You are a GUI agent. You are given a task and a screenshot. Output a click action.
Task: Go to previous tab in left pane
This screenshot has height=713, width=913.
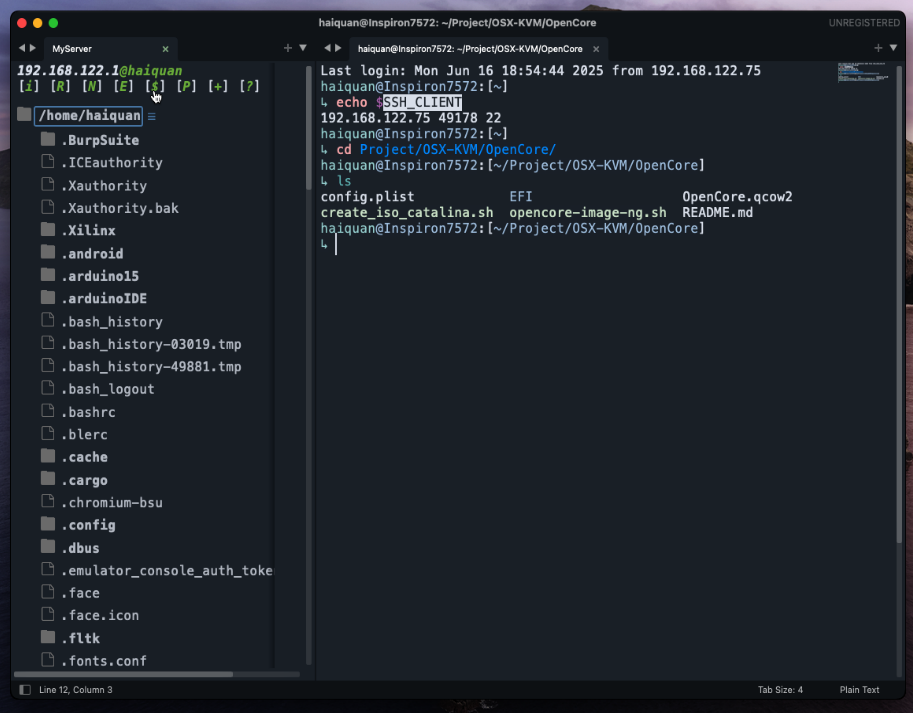22,48
